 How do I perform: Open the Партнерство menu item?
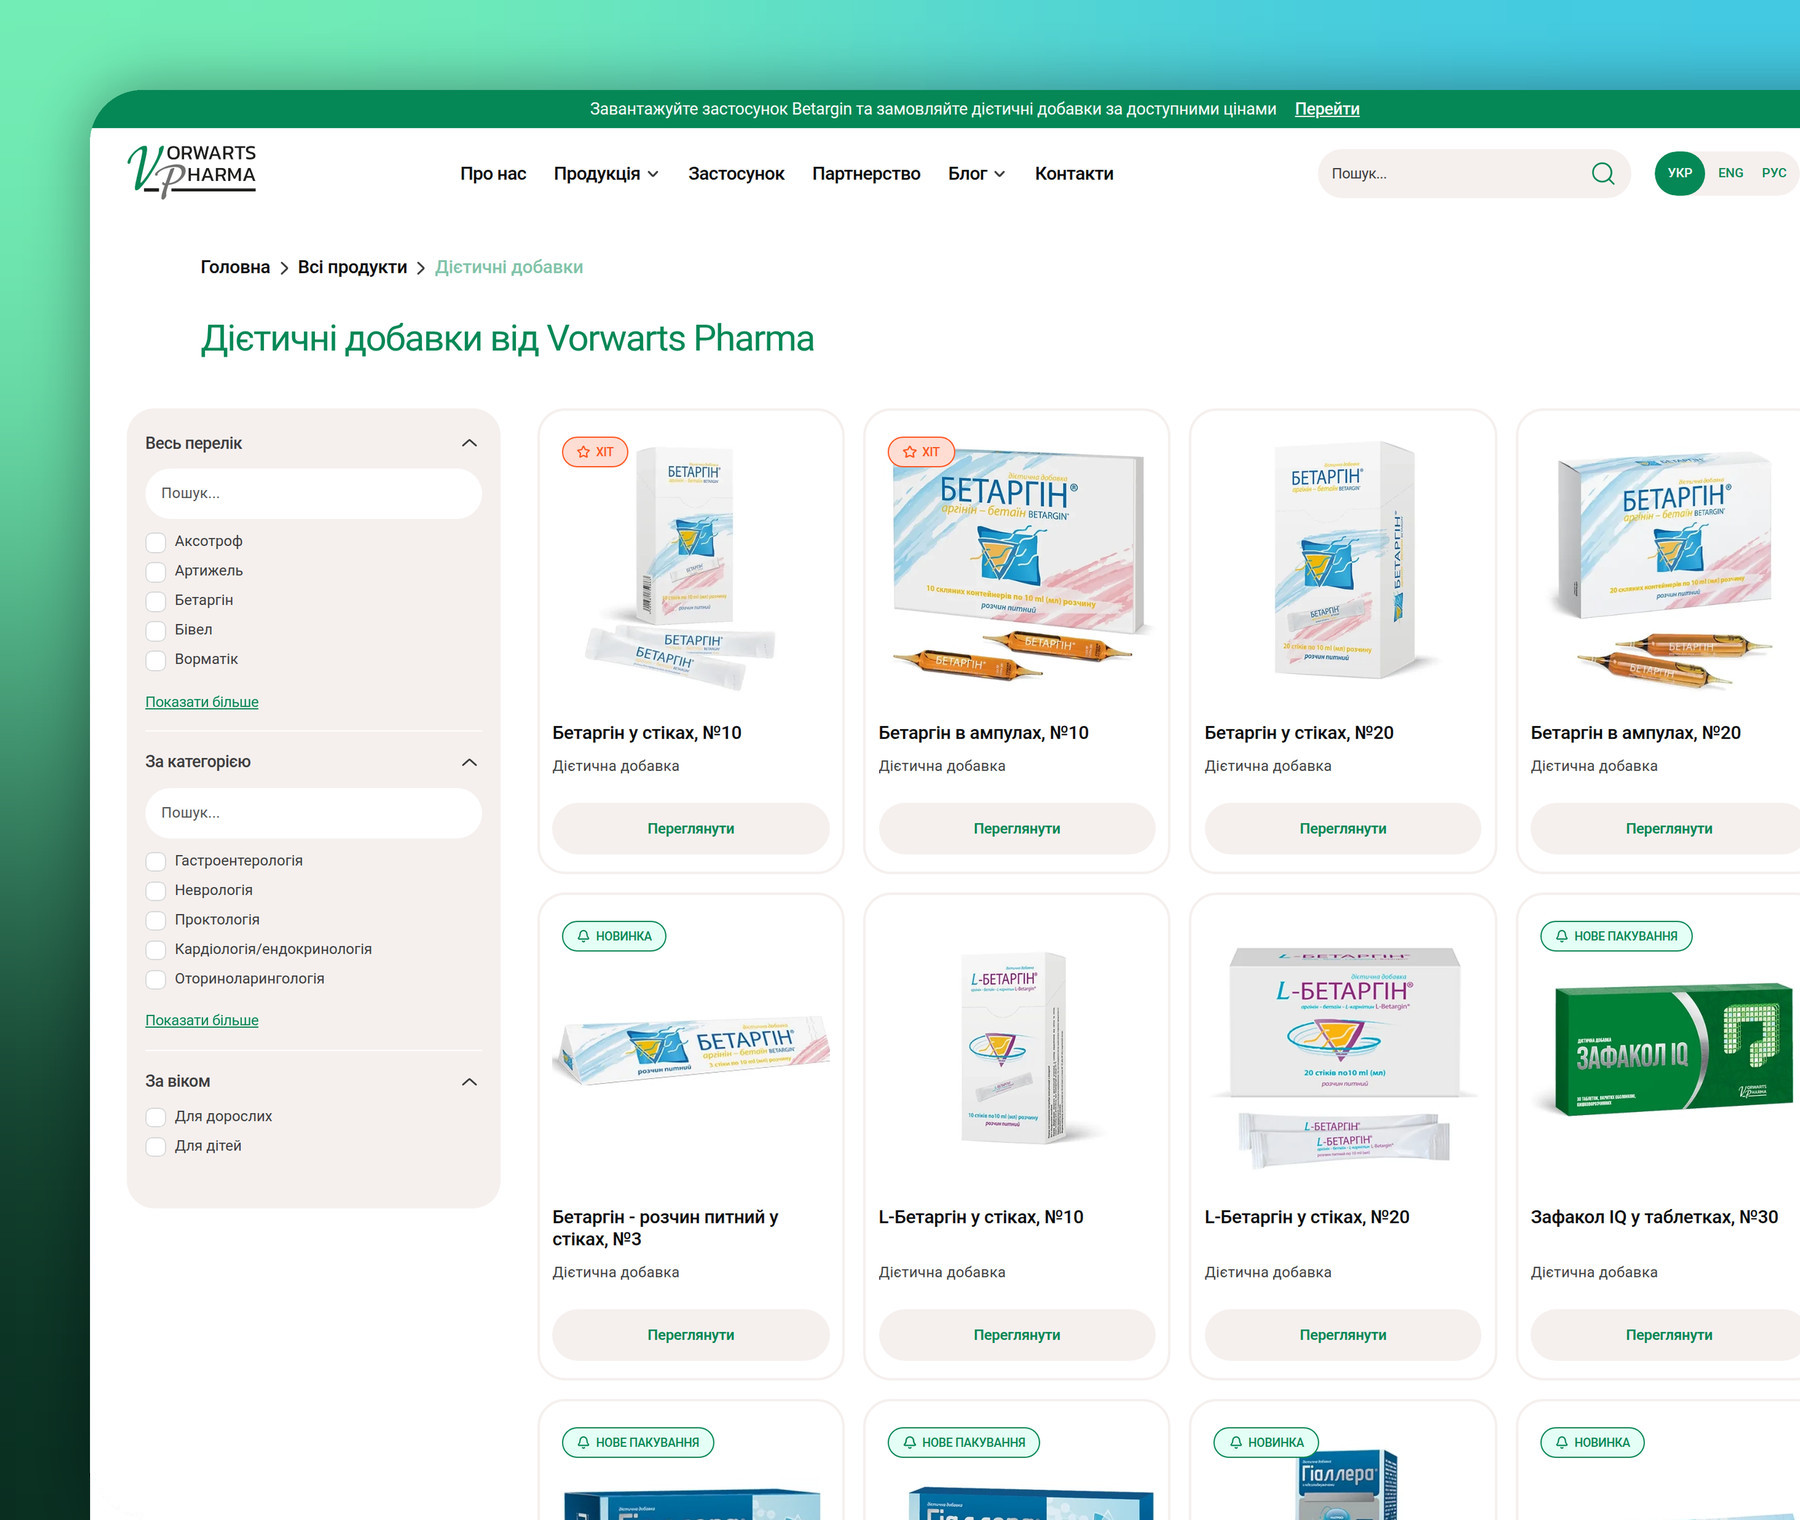click(866, 174)
